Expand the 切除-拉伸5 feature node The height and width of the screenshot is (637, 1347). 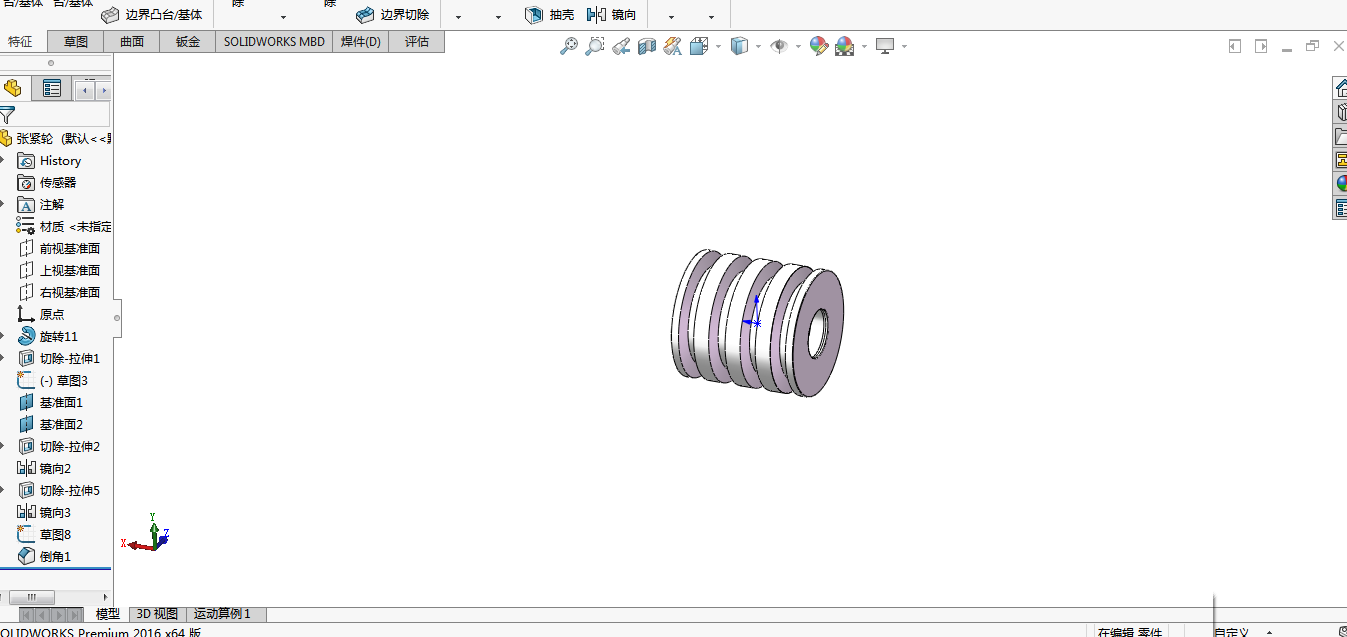pos(3,491)
